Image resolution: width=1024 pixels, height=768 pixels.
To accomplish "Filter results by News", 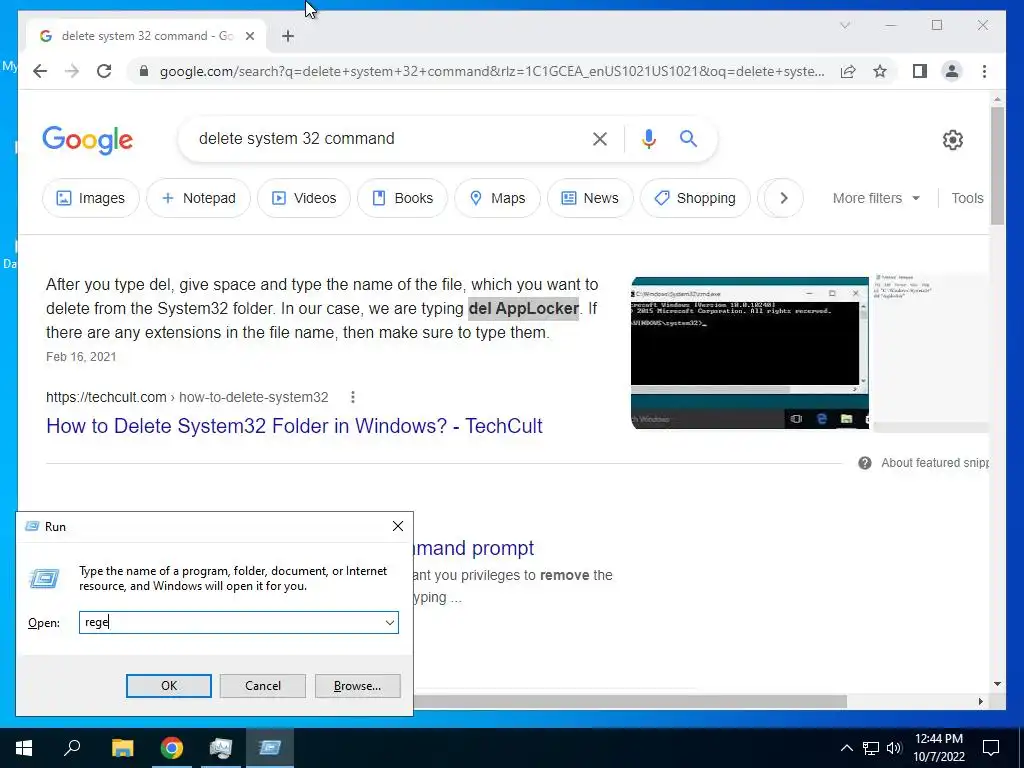I will [590, 198].
